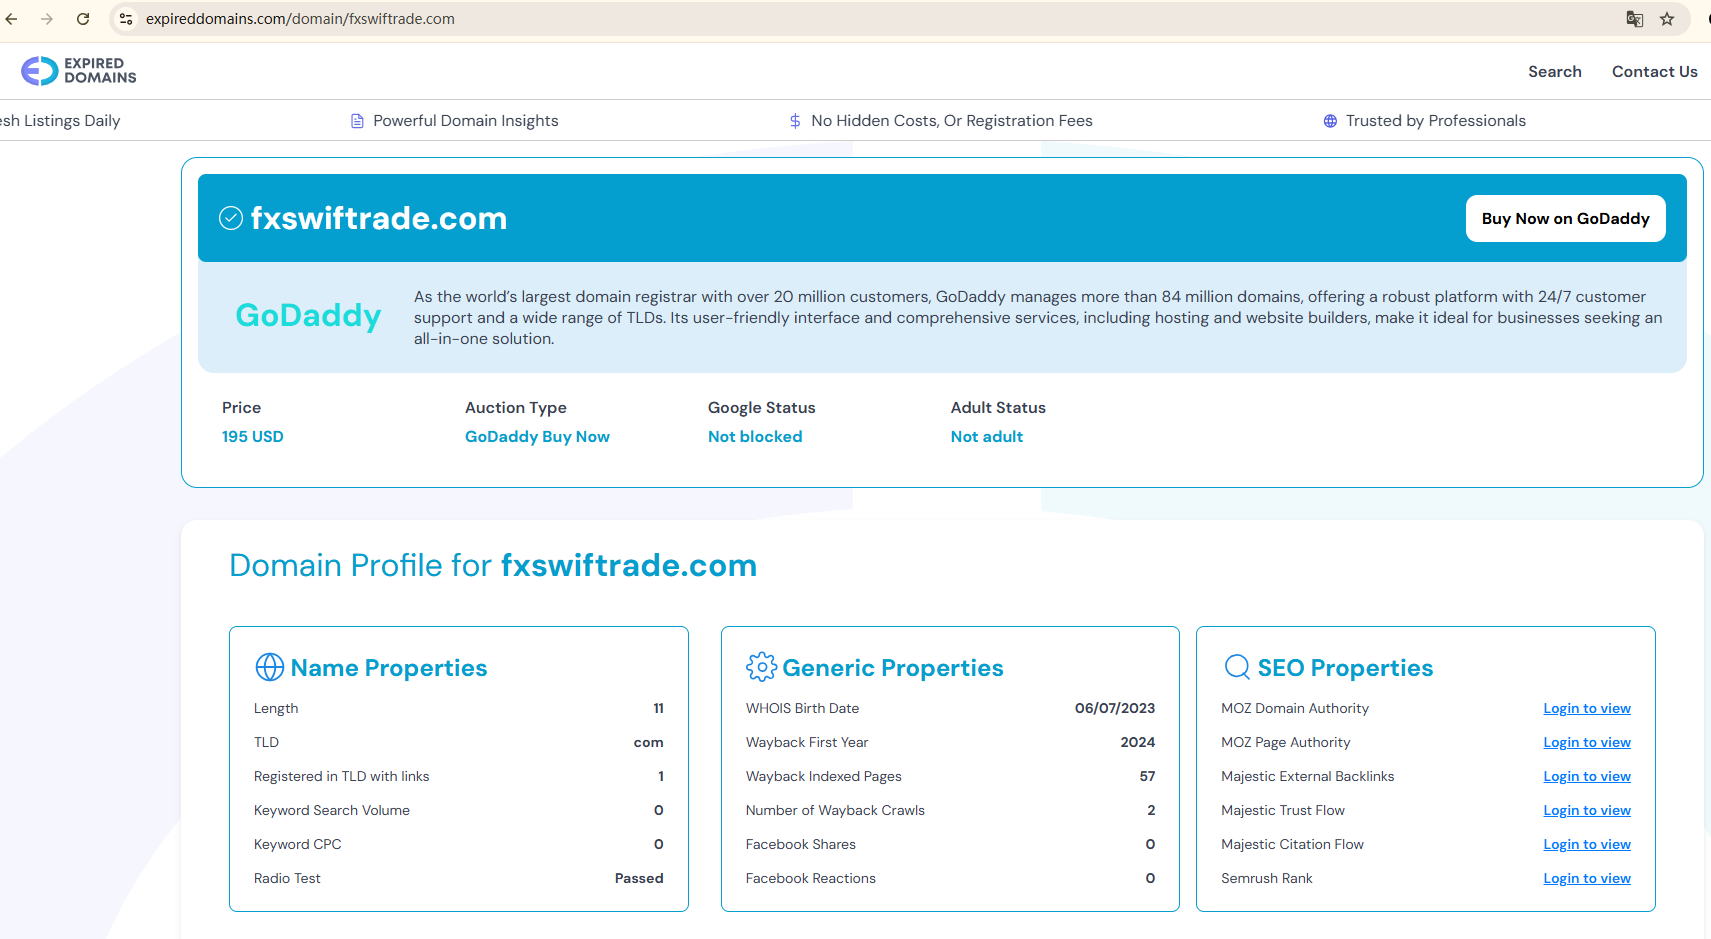Click the SEO Properties heading
This screenshot has height=939, width=1711.
[1346, 668]
